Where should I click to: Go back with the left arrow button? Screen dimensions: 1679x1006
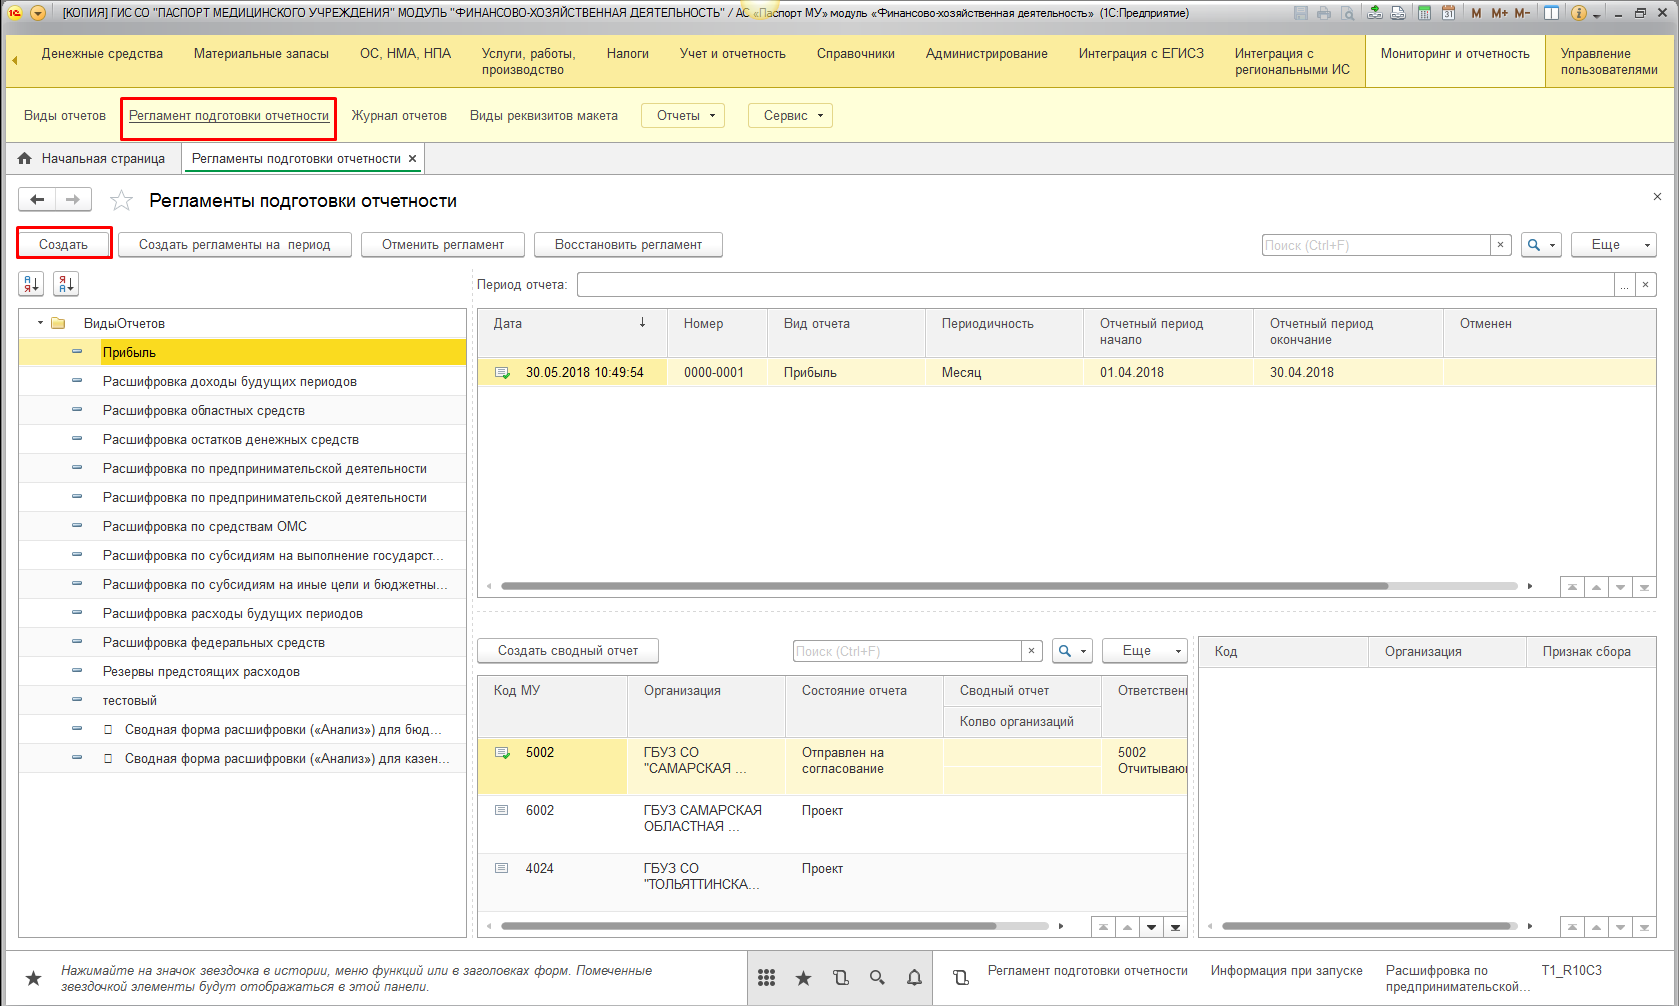37,200
